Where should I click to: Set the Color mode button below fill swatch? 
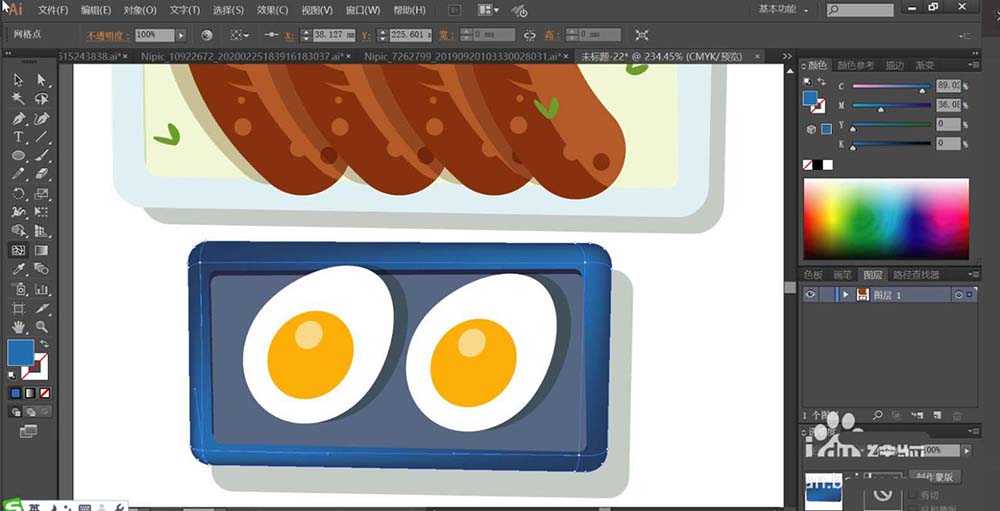pyautogui.click(x=15, y=393)
